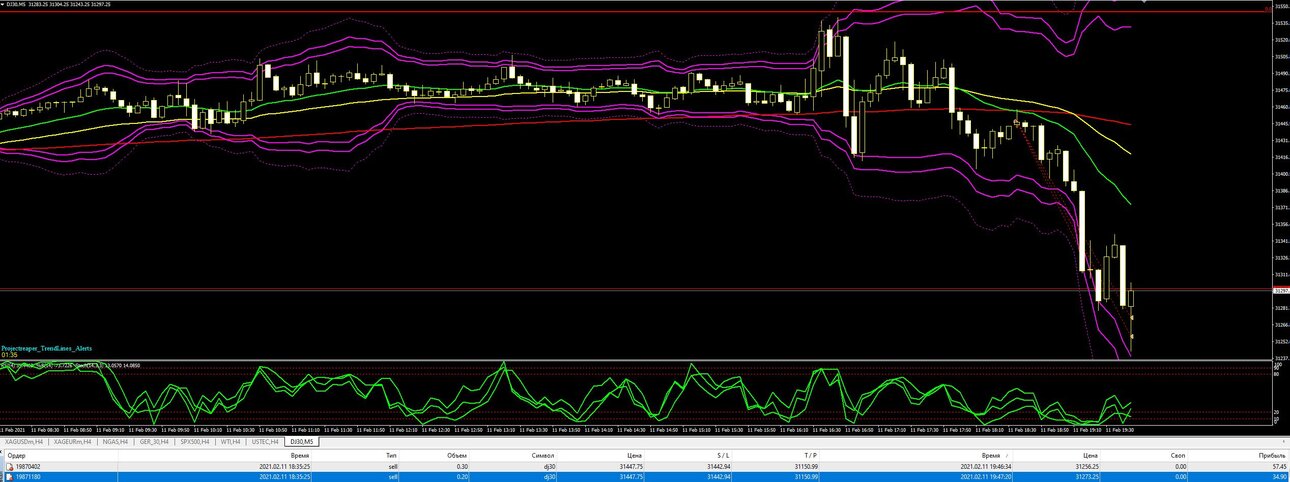1290x482 pixels.
Task: Click close price 31273.25
Action: [x=1087, y=477]
